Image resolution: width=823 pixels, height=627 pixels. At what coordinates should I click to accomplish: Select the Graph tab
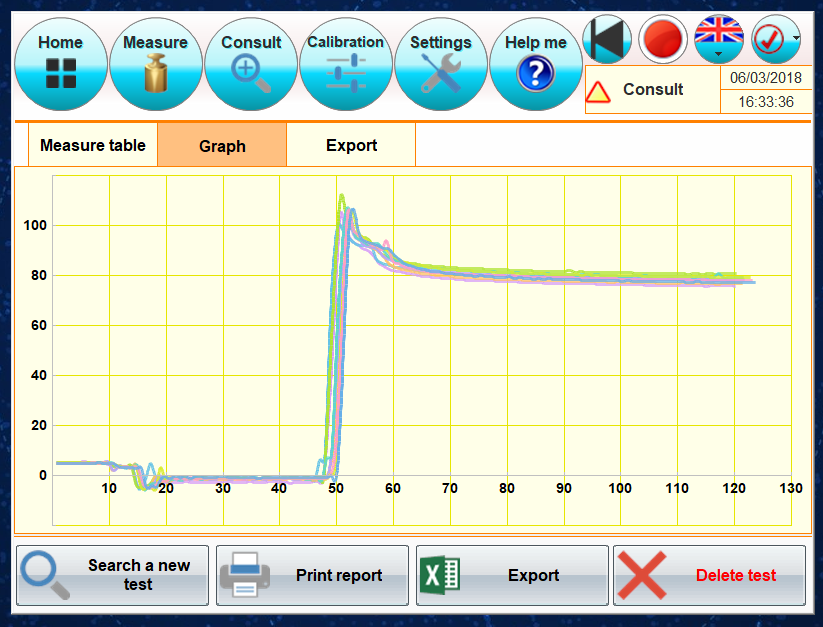click(x=222, y=145)
